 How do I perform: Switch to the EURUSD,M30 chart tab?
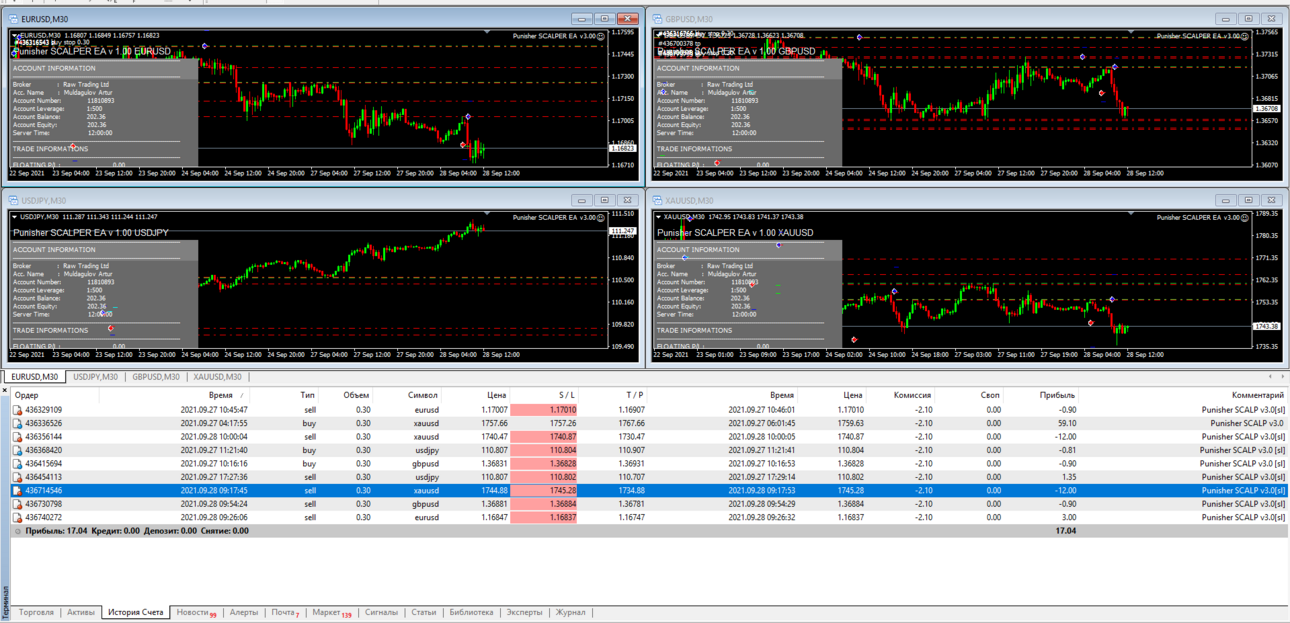pos(35,377)
